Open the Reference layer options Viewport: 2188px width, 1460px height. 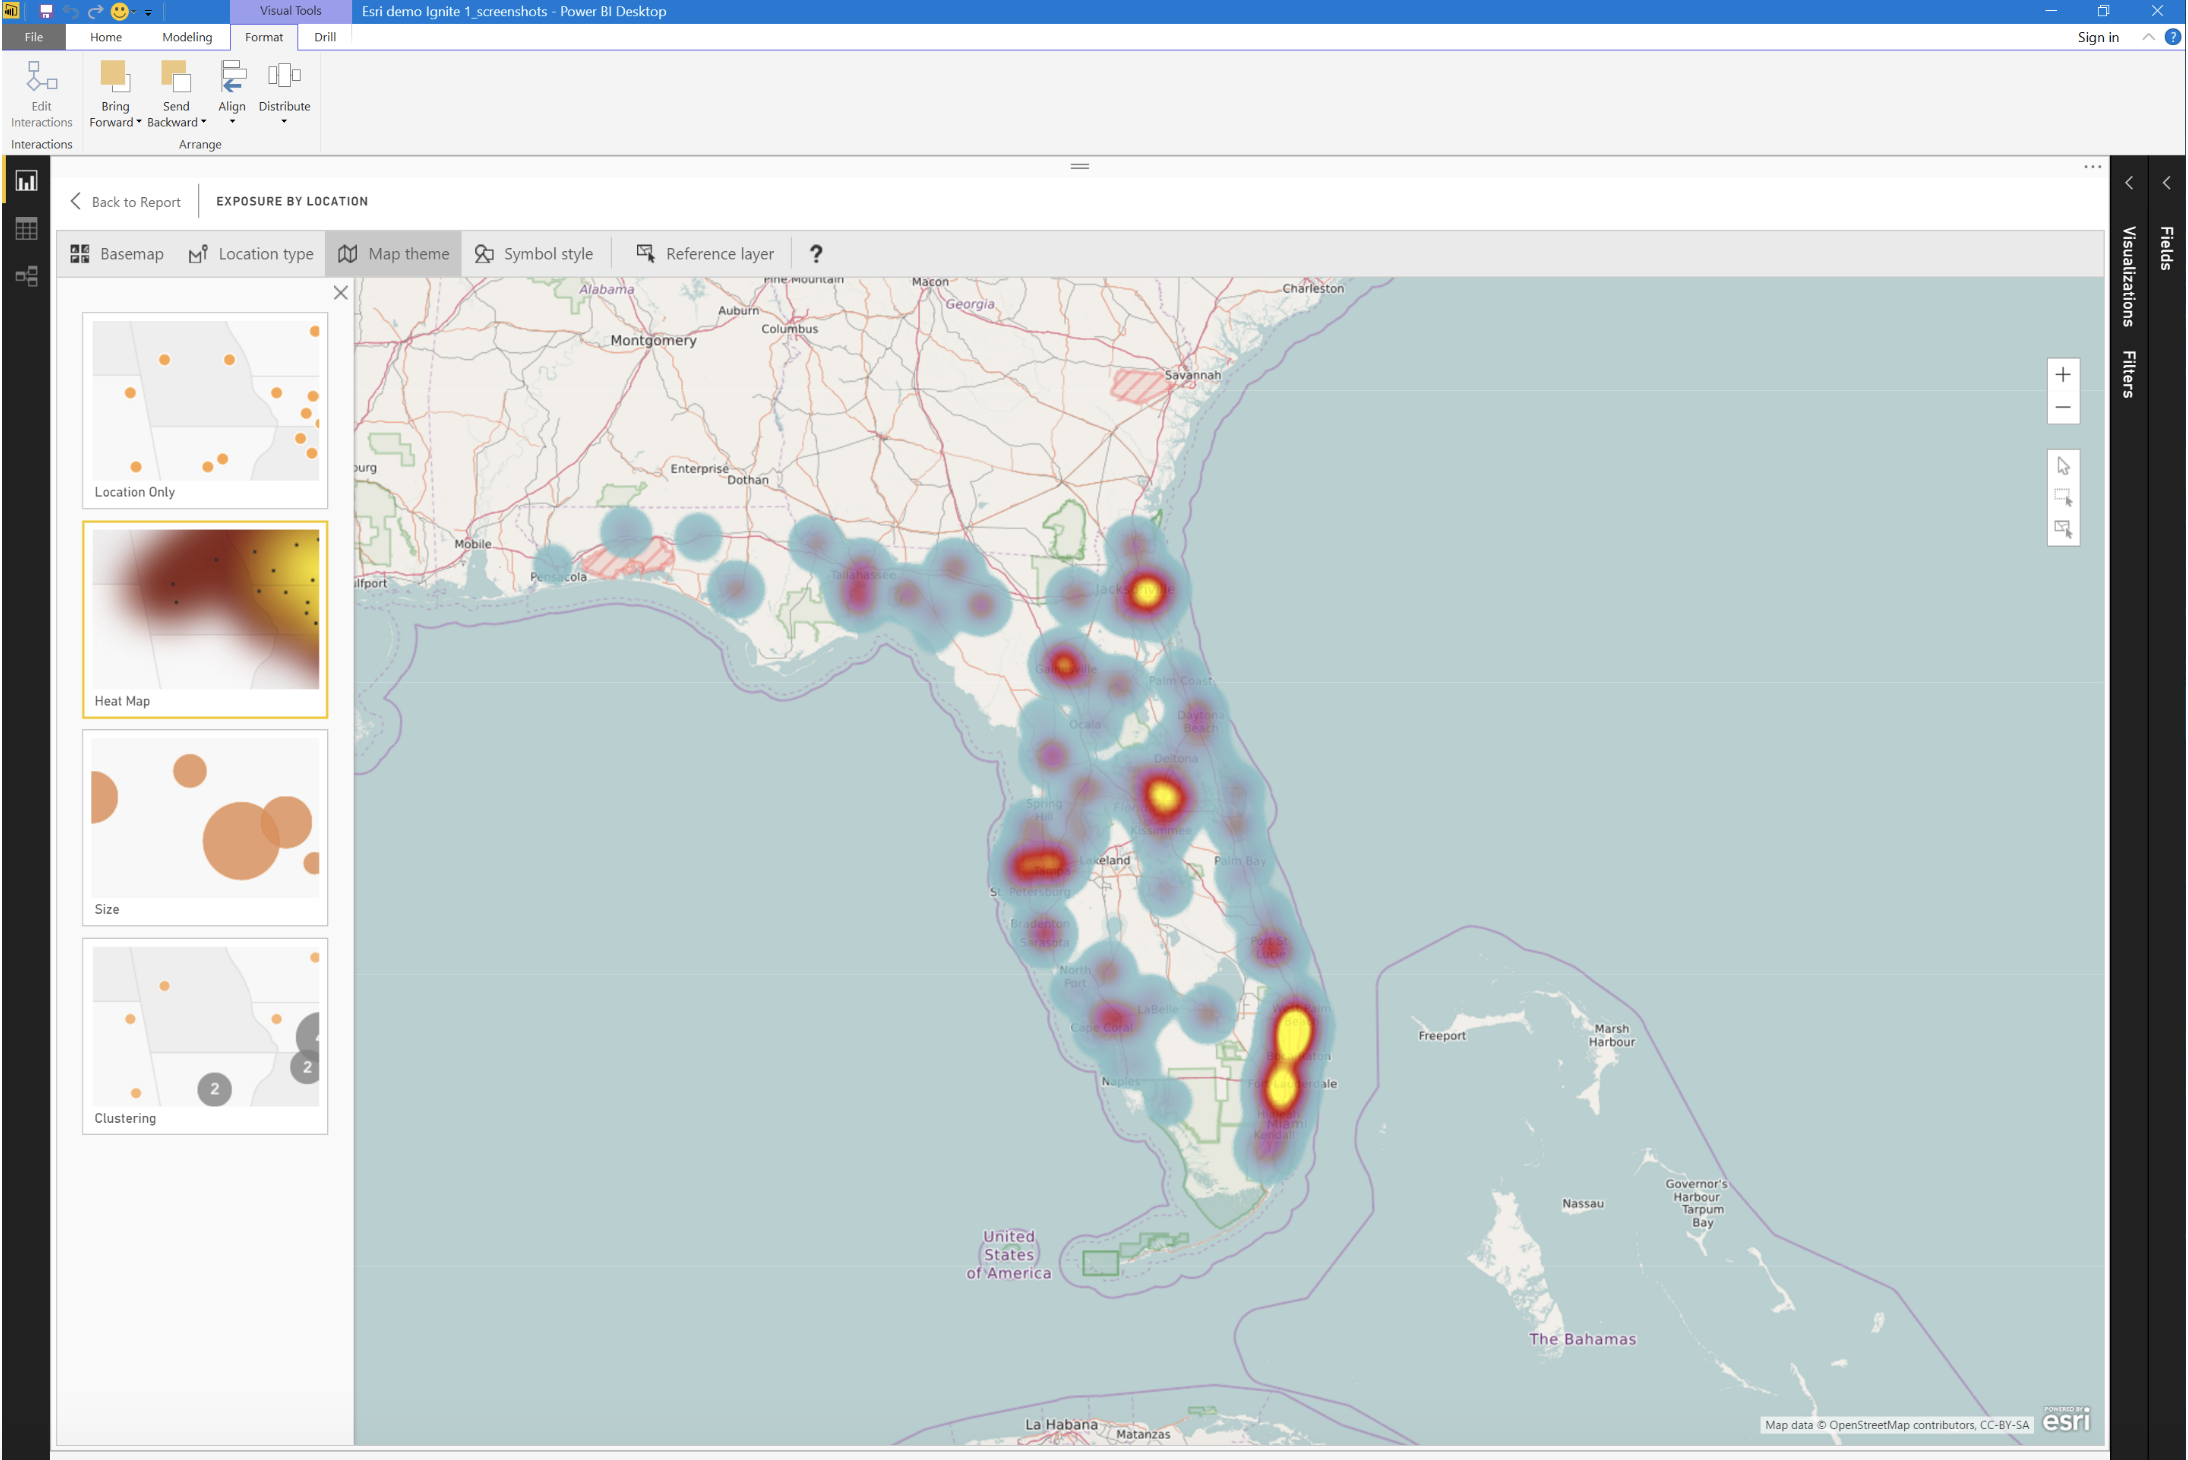tap(704, 253)
